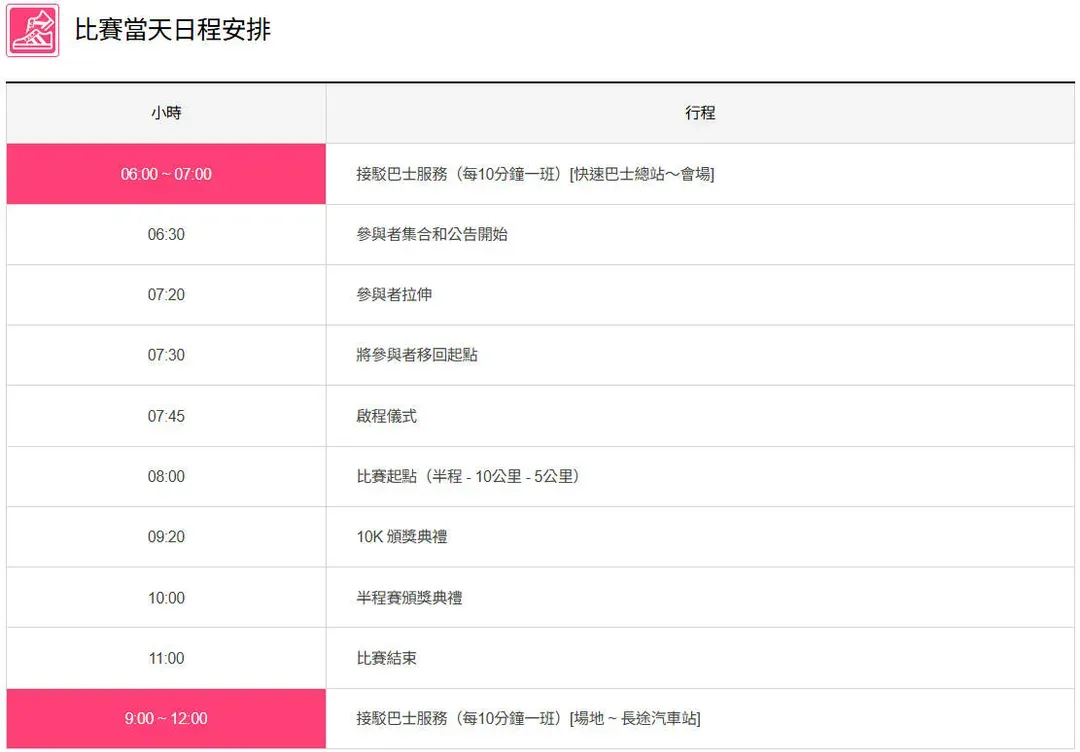Click the 06:30 time cell
The height and width of the screenshot is (752, 1080).
tap(166, 234)
